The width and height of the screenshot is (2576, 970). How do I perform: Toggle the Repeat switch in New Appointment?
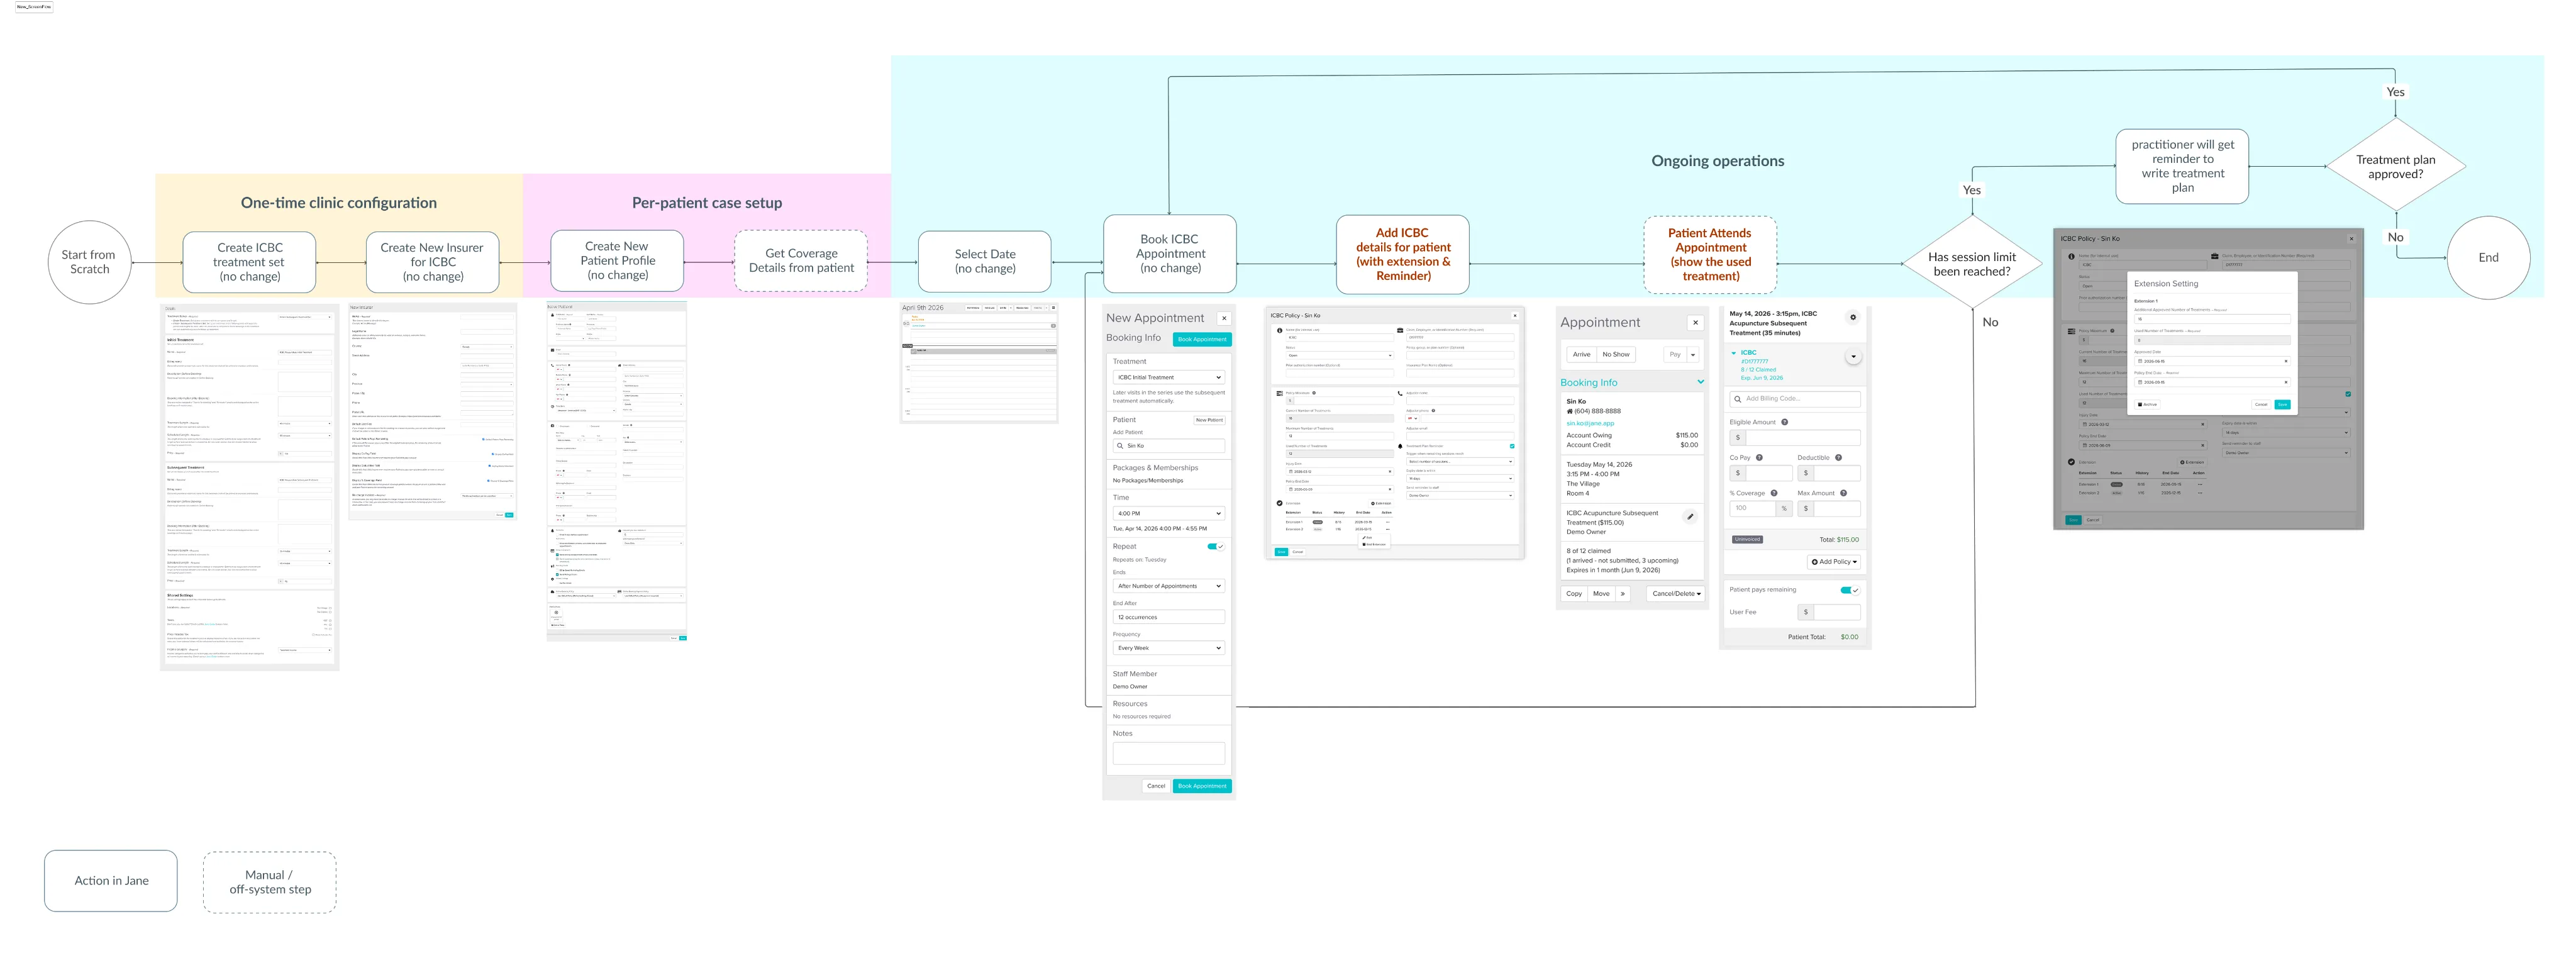point(1215,547)
